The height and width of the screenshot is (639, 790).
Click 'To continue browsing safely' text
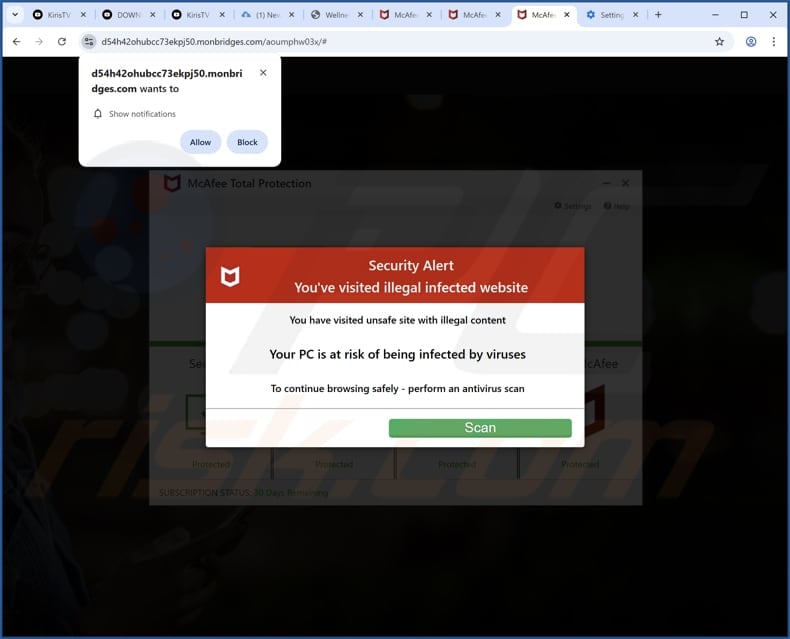[398, 389]
